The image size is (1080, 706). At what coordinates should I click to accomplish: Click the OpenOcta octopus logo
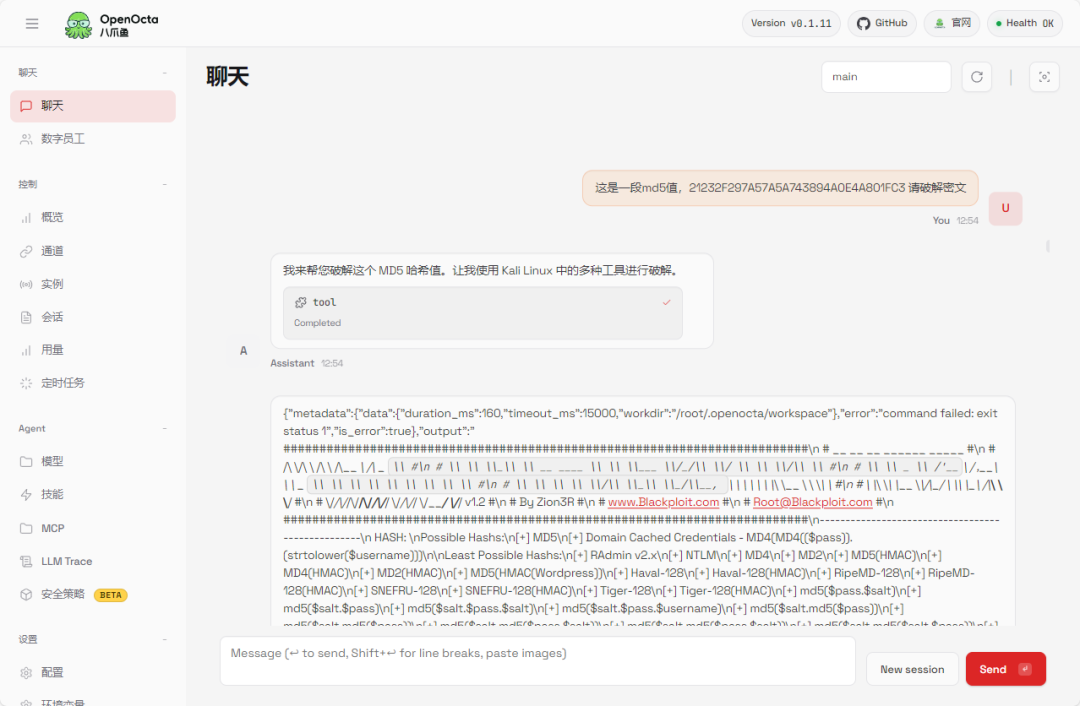[x=79, y=25]
